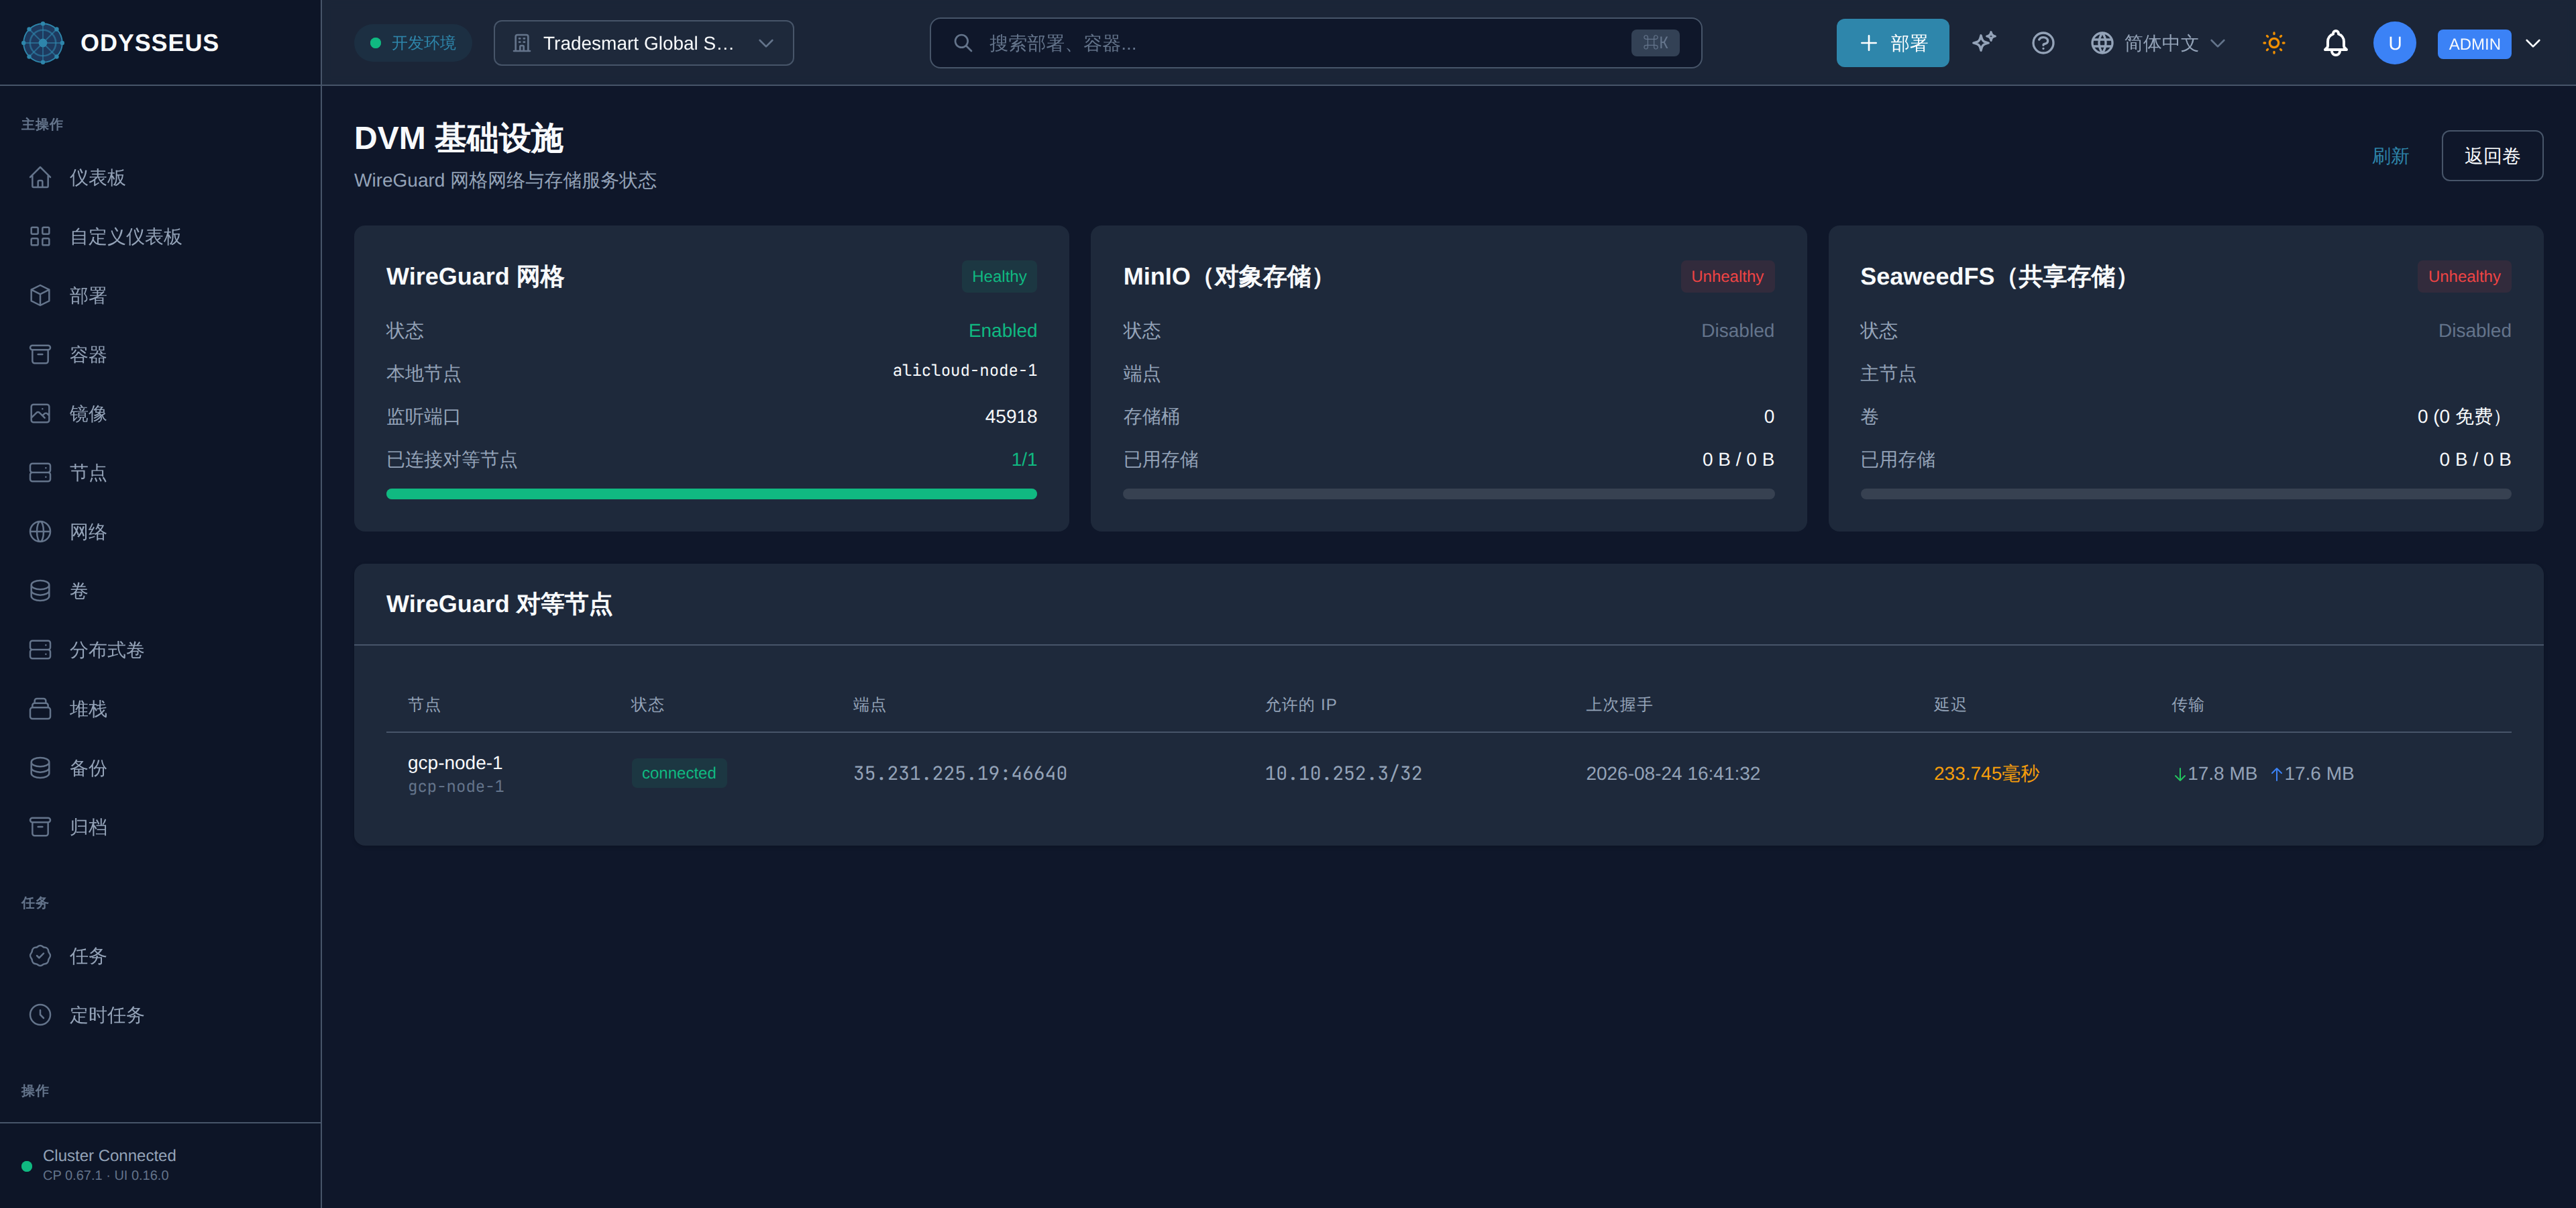Click download transfer 17.8 MB
This screenshot has height=1208, width=2576.
2215,773
